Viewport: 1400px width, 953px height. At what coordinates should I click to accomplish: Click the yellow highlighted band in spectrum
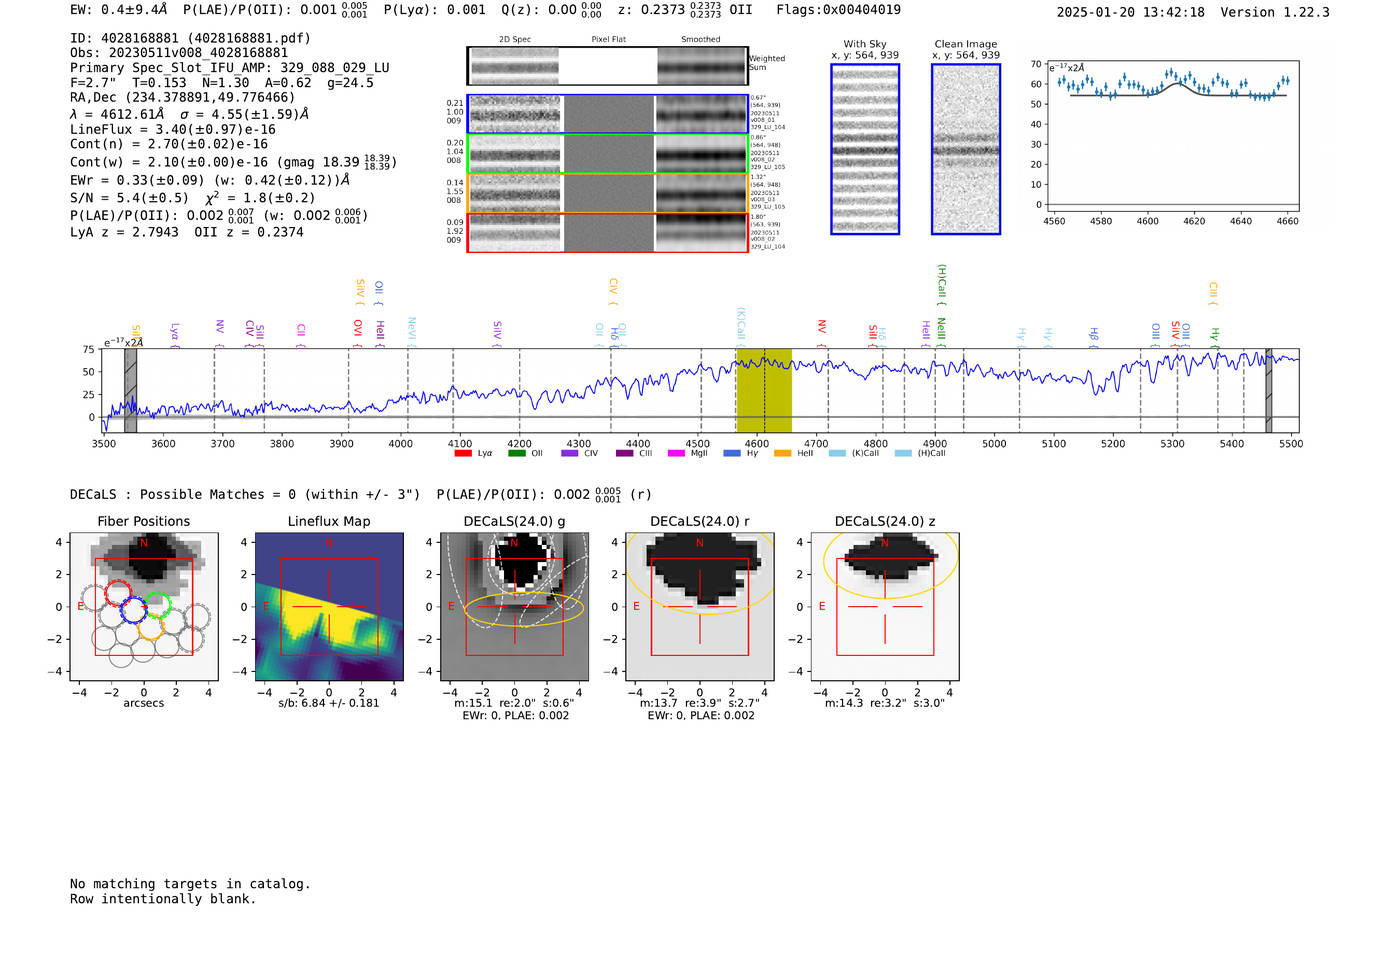764,391
